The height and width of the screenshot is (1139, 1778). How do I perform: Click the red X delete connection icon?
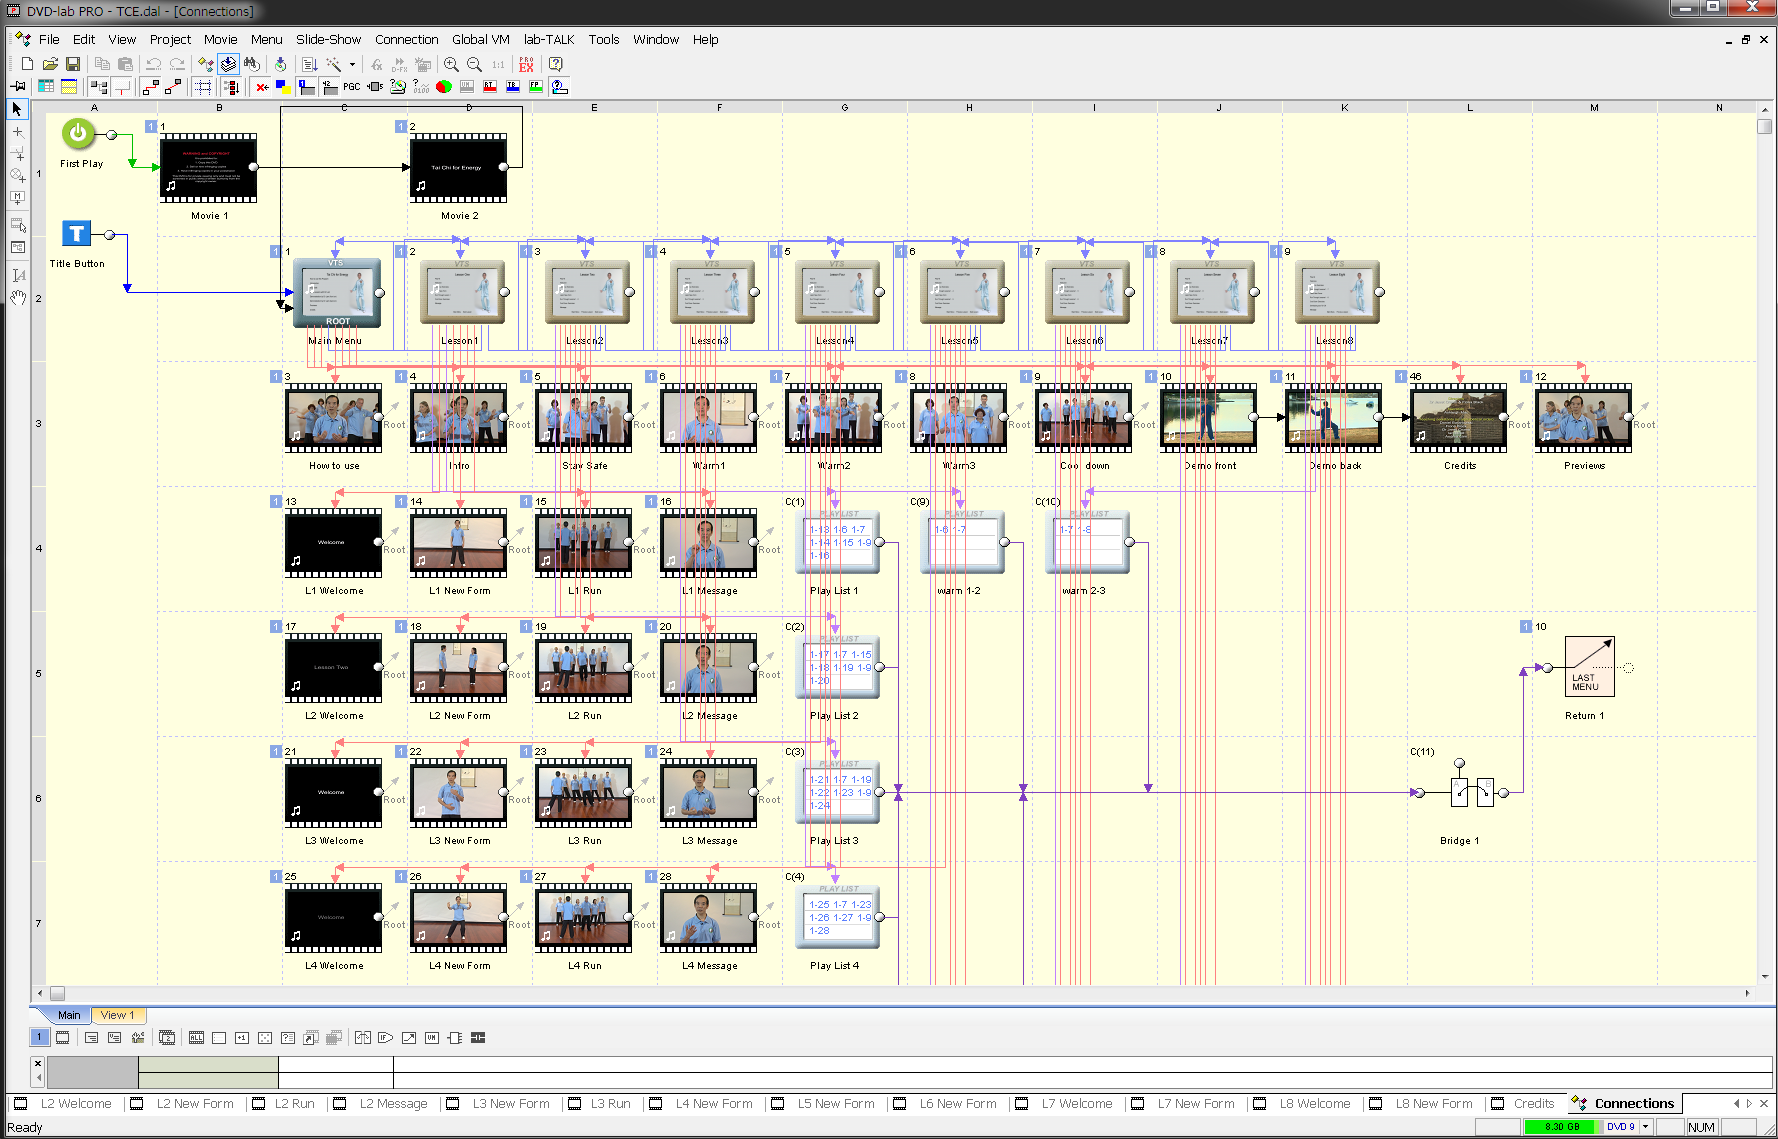point(262,87)
